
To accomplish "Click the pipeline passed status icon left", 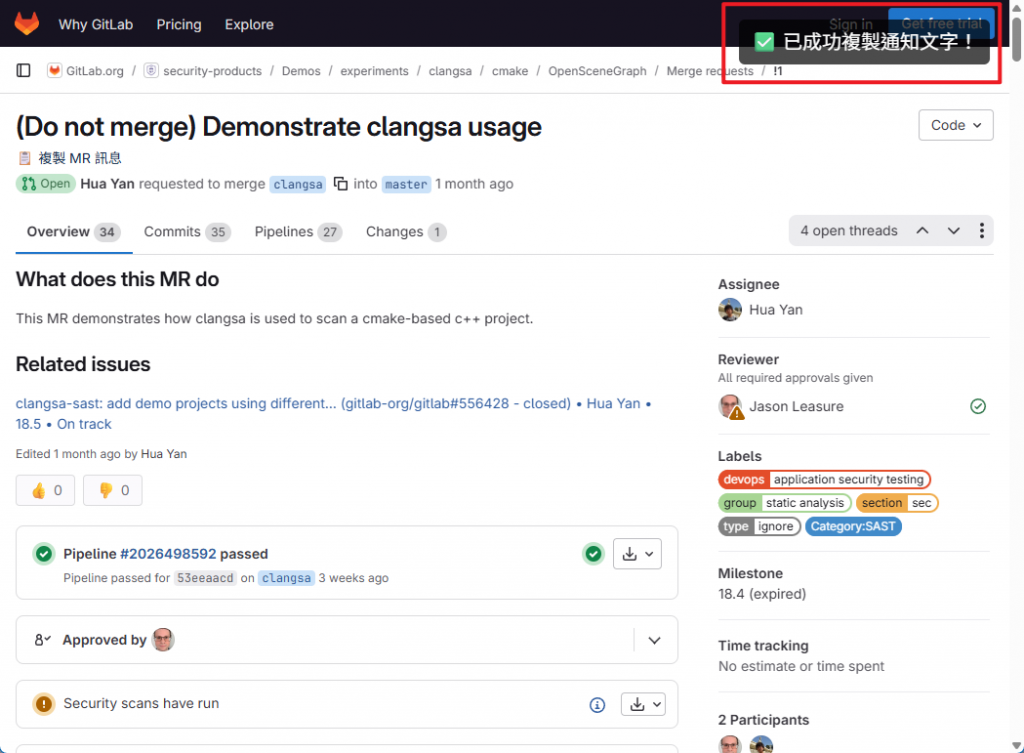I will [44, 554].
